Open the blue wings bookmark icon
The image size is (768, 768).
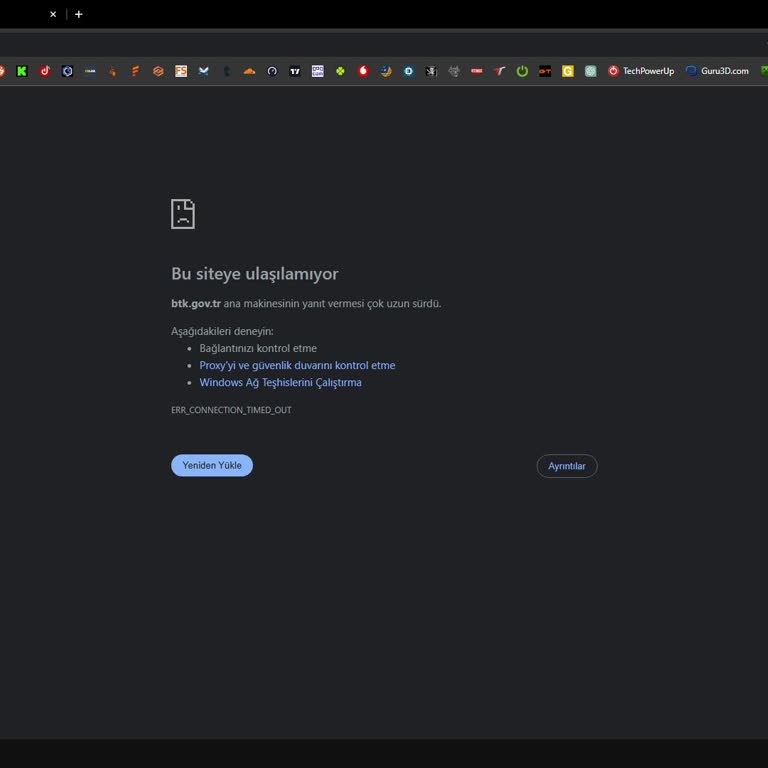click(x=204, y=71)
